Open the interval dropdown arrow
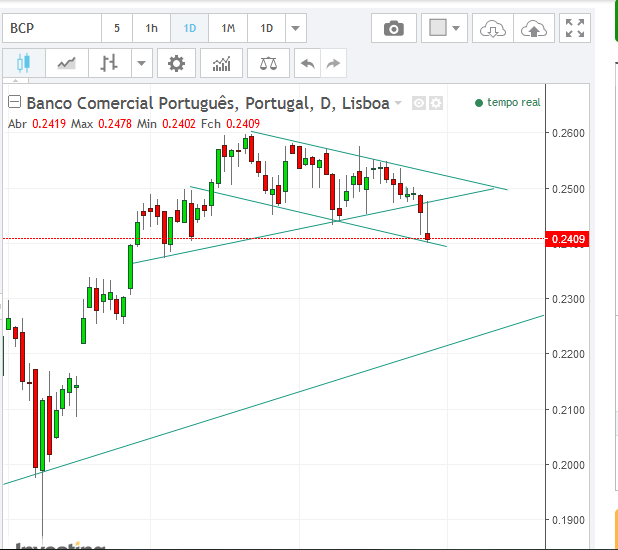 click(x=296, y=28)
